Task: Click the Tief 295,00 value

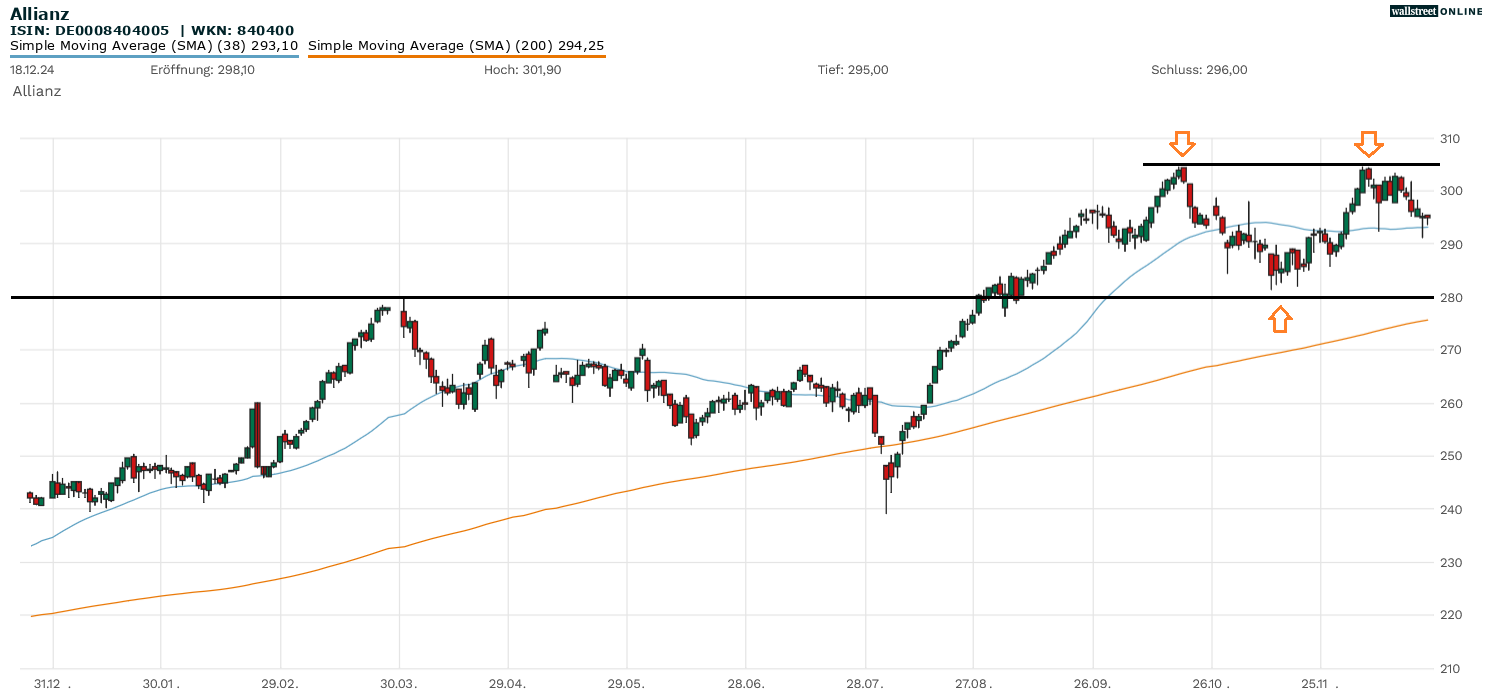Action: pos(852,70)
